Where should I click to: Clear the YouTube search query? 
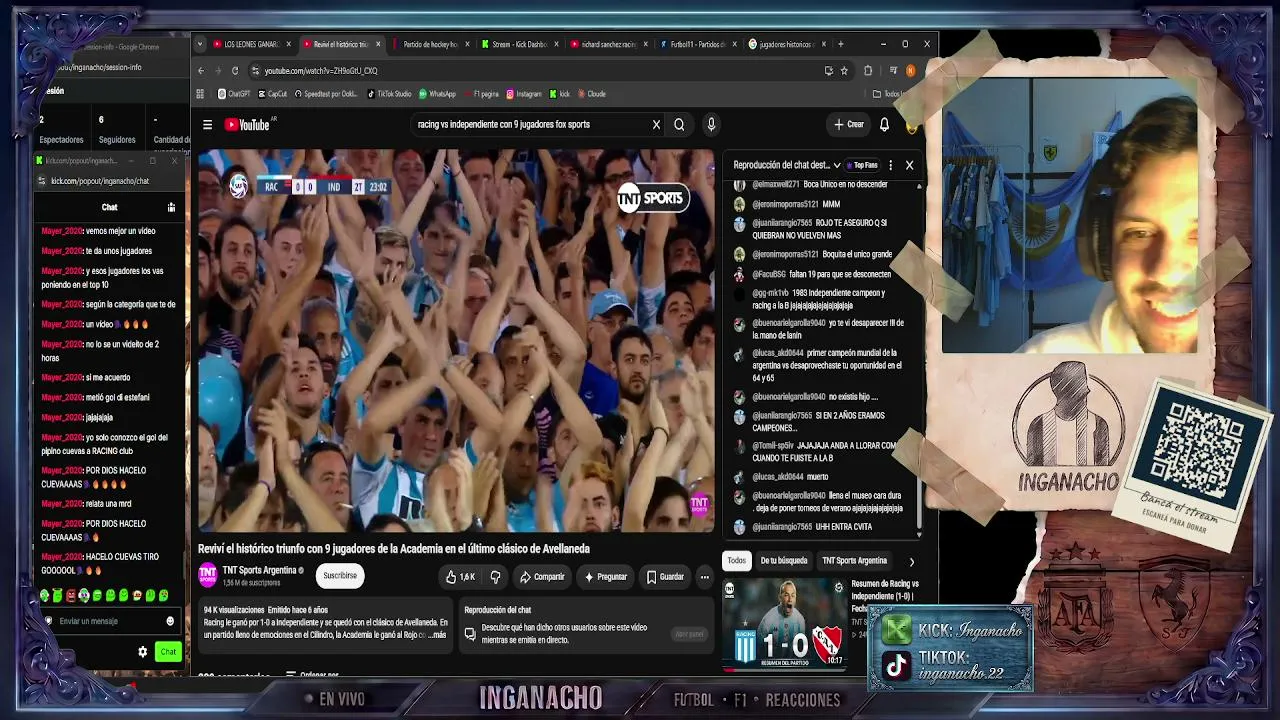[656, 125]
